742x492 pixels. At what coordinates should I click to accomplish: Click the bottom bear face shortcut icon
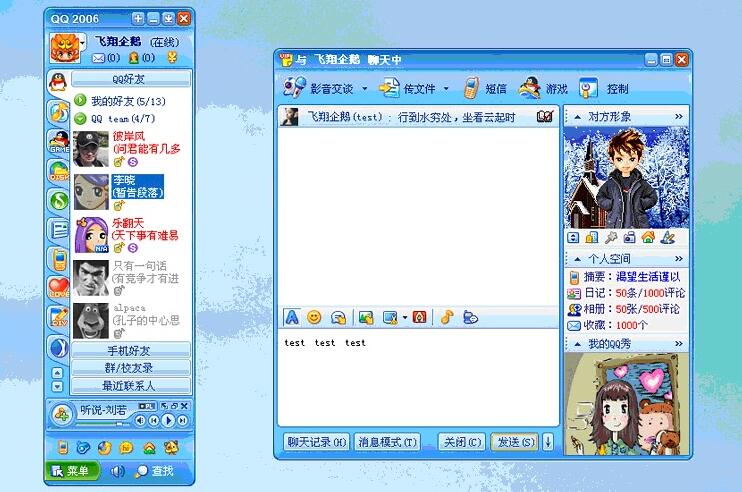tap(171, 447)
